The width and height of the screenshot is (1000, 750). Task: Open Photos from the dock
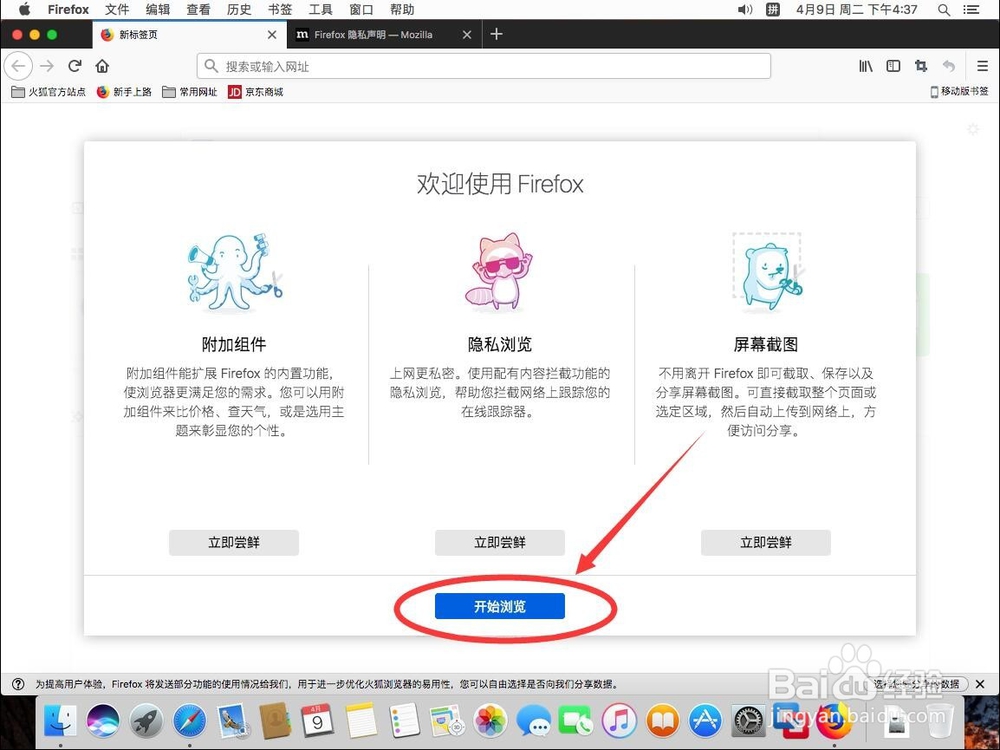pyautogui.click(x=490, y=721)
